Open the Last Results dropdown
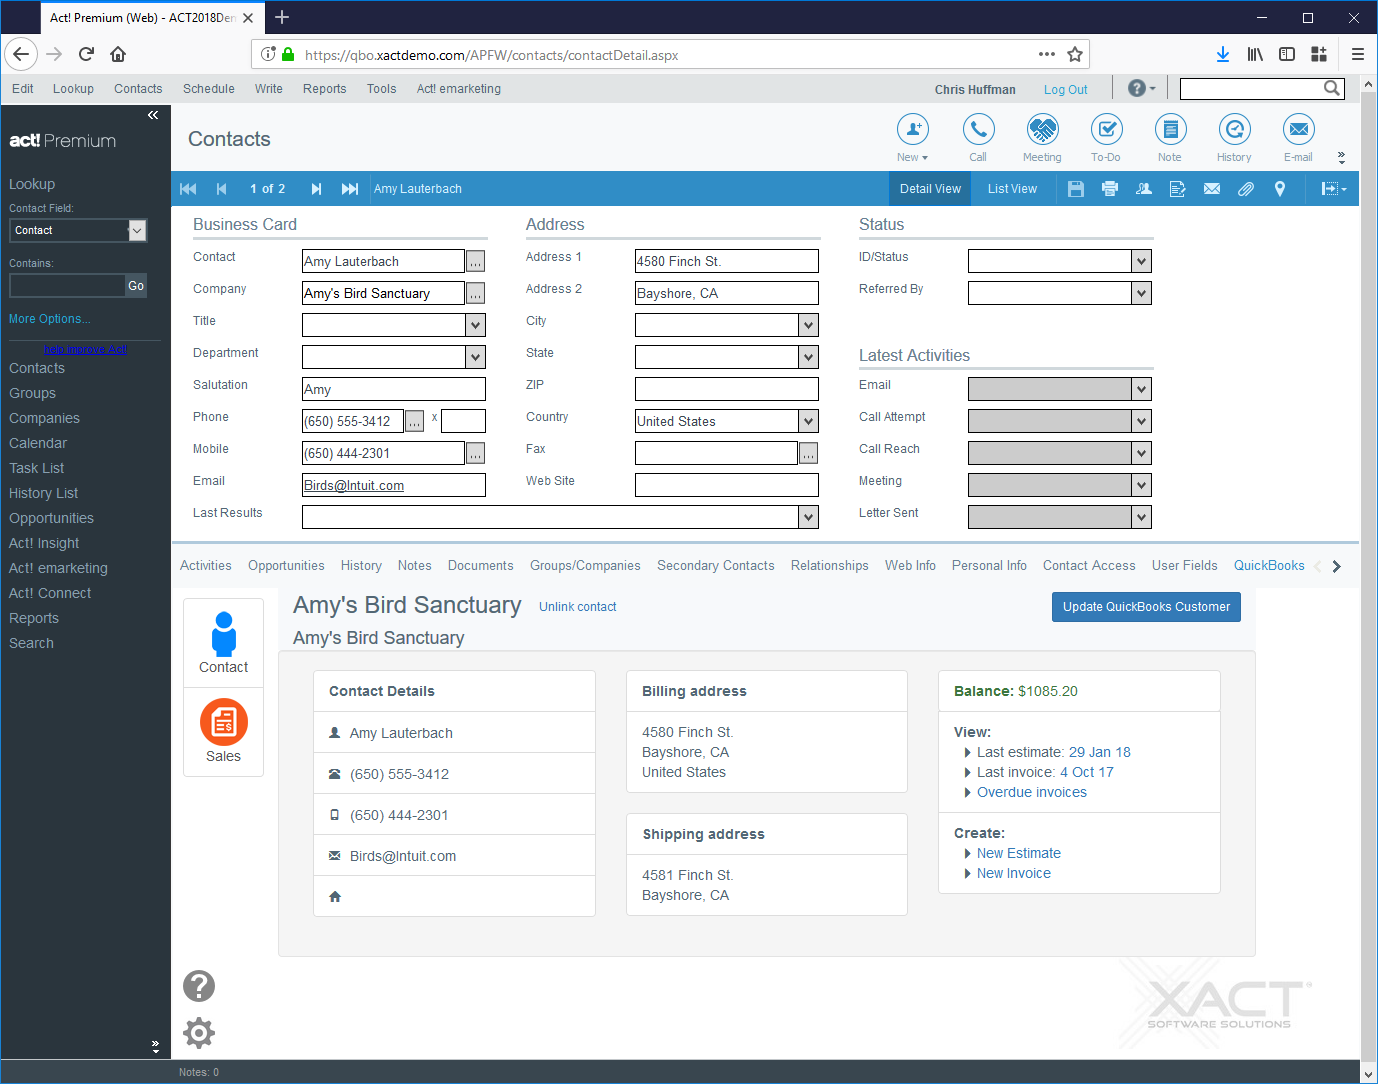This screenshot has height=1084, width=1378. (809, 517)
